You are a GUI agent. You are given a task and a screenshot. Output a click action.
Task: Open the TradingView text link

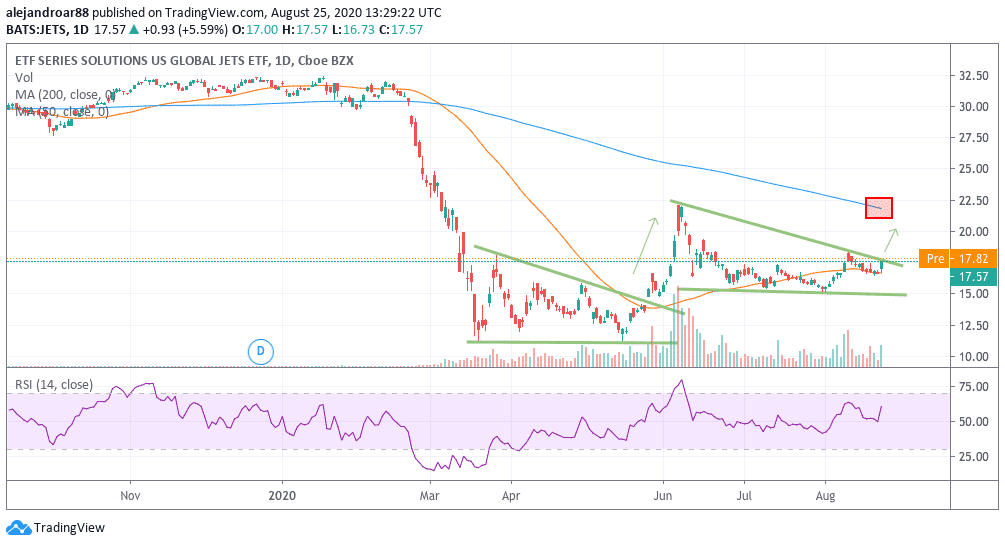coord(69,528)
